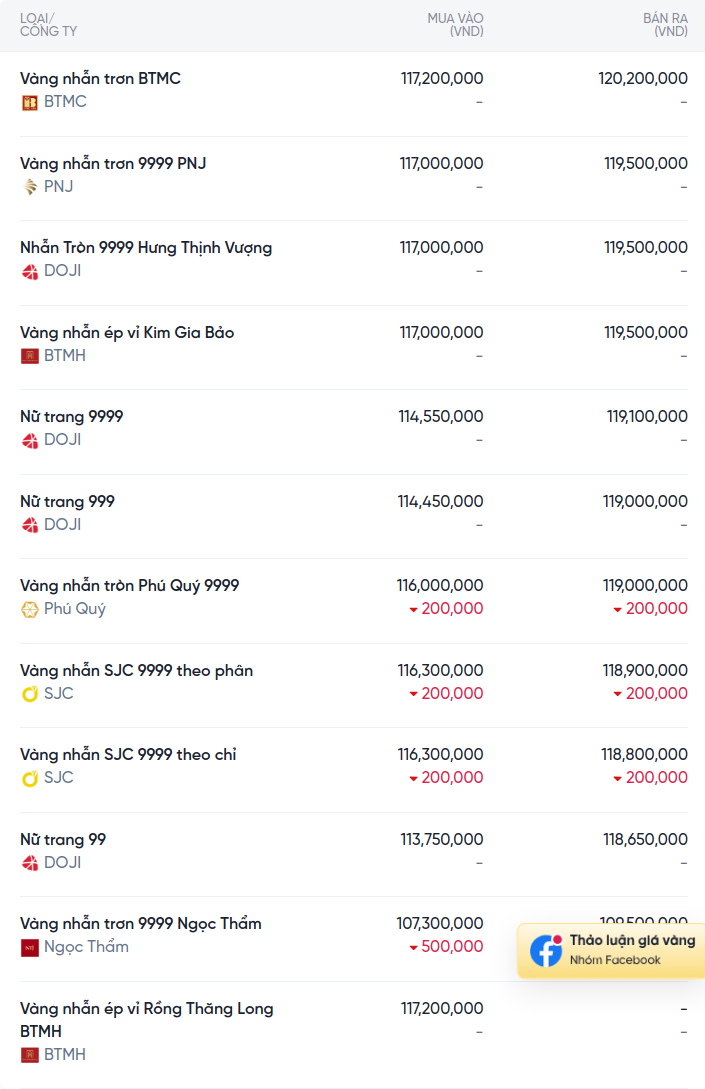Screen dimensions: 705x1089
Task: Click SJC ring icon under theo chỉ
Action: [x=29, y=779]
